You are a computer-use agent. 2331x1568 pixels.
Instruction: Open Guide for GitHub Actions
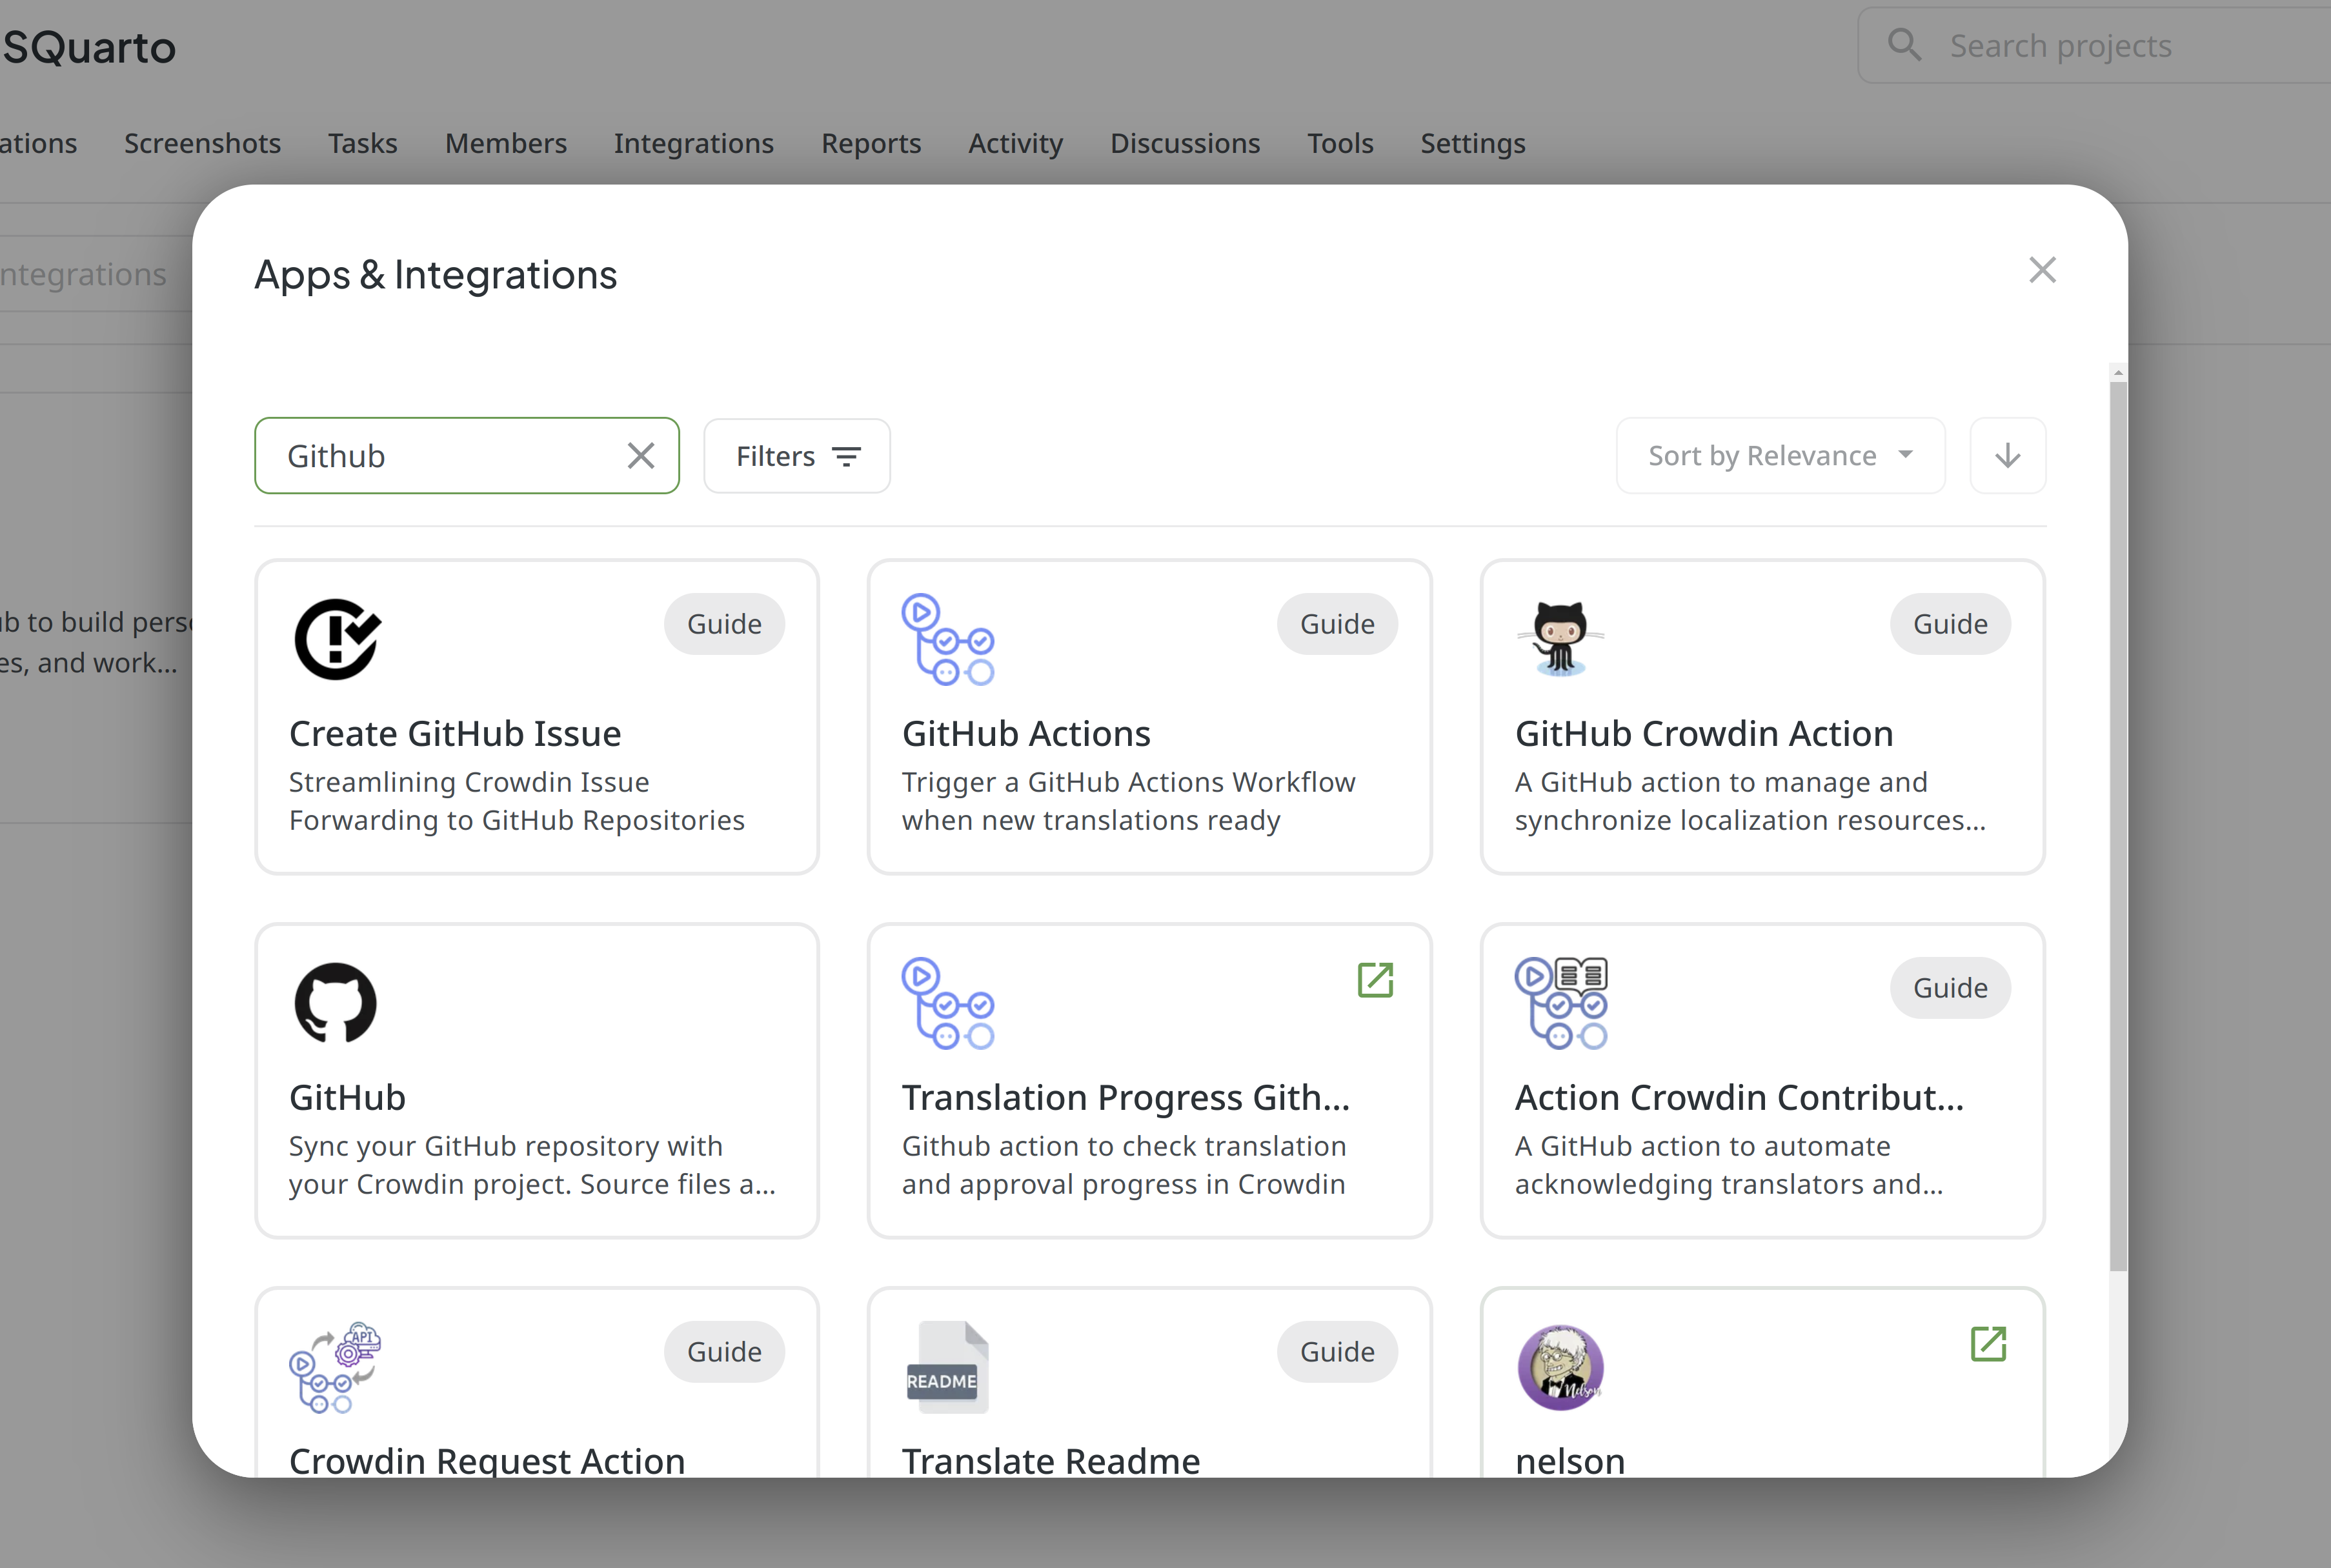(x=1337, y=624)
